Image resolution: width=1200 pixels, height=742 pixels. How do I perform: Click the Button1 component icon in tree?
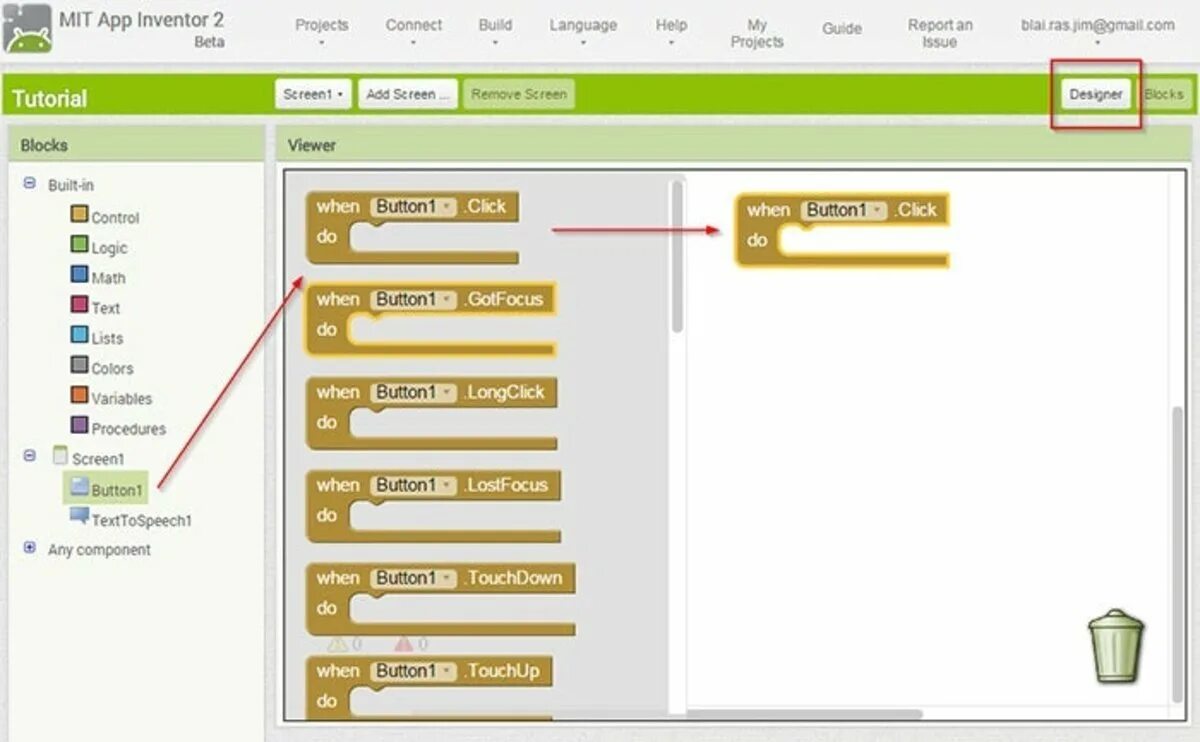point(79,487)
